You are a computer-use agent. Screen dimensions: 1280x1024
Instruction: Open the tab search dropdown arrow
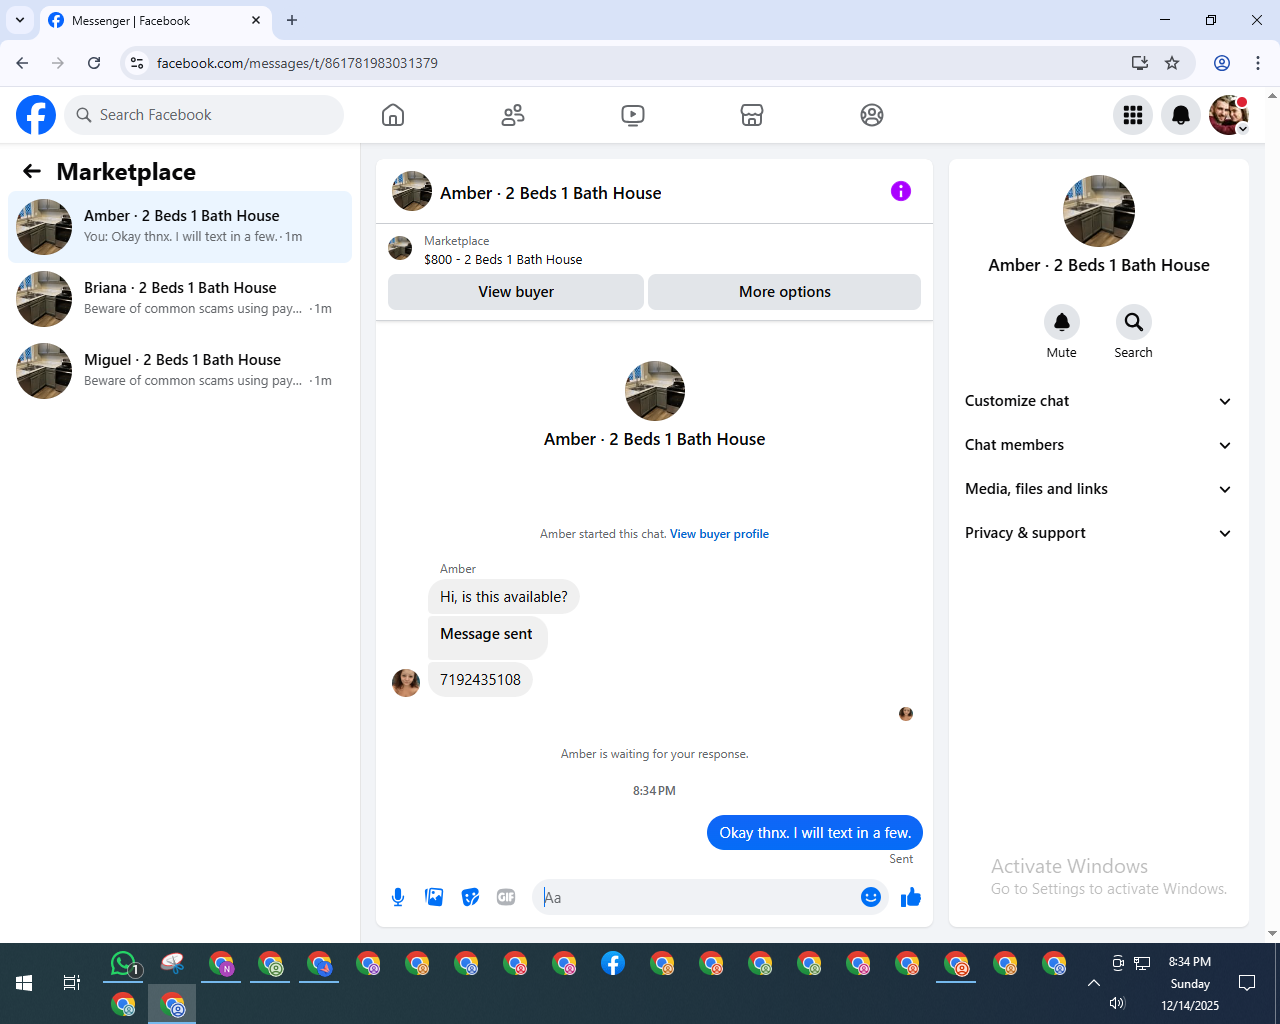pos(20,20)
